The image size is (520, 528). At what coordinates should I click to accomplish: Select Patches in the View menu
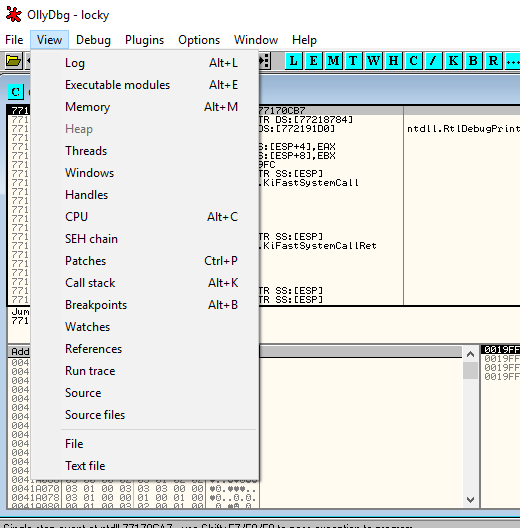click(145, 261)
